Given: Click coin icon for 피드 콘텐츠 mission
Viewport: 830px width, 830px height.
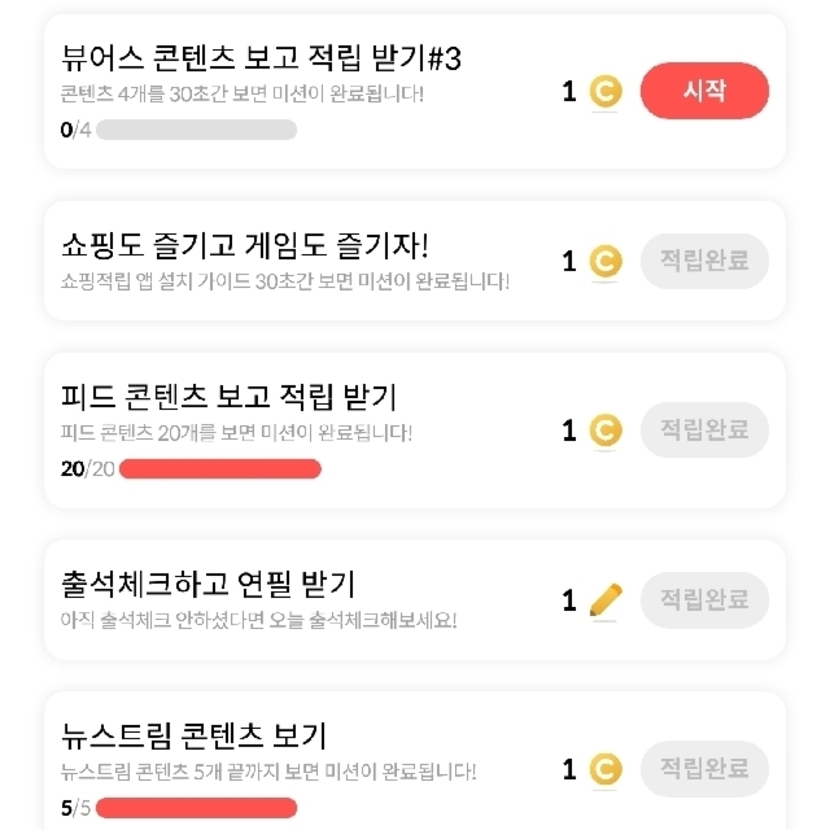Looking at the screenshot, I should point(604,431).
